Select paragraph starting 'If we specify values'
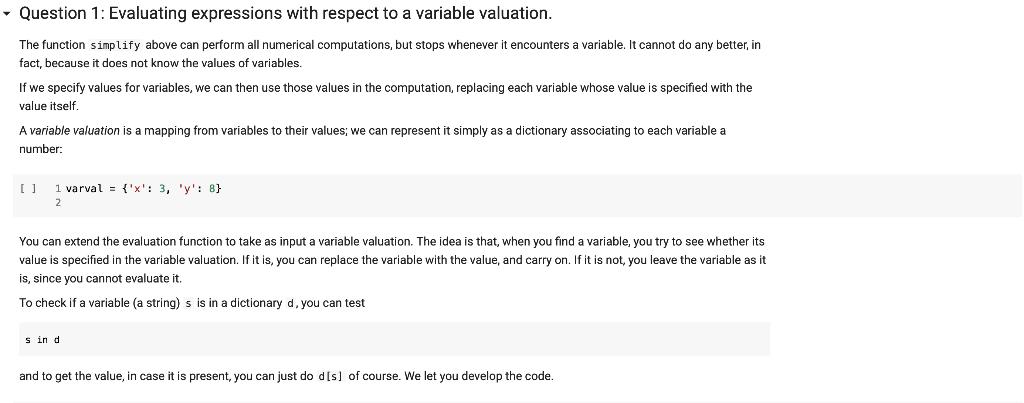The height and width of the screenshot is (403, 1024). point(386,97)
